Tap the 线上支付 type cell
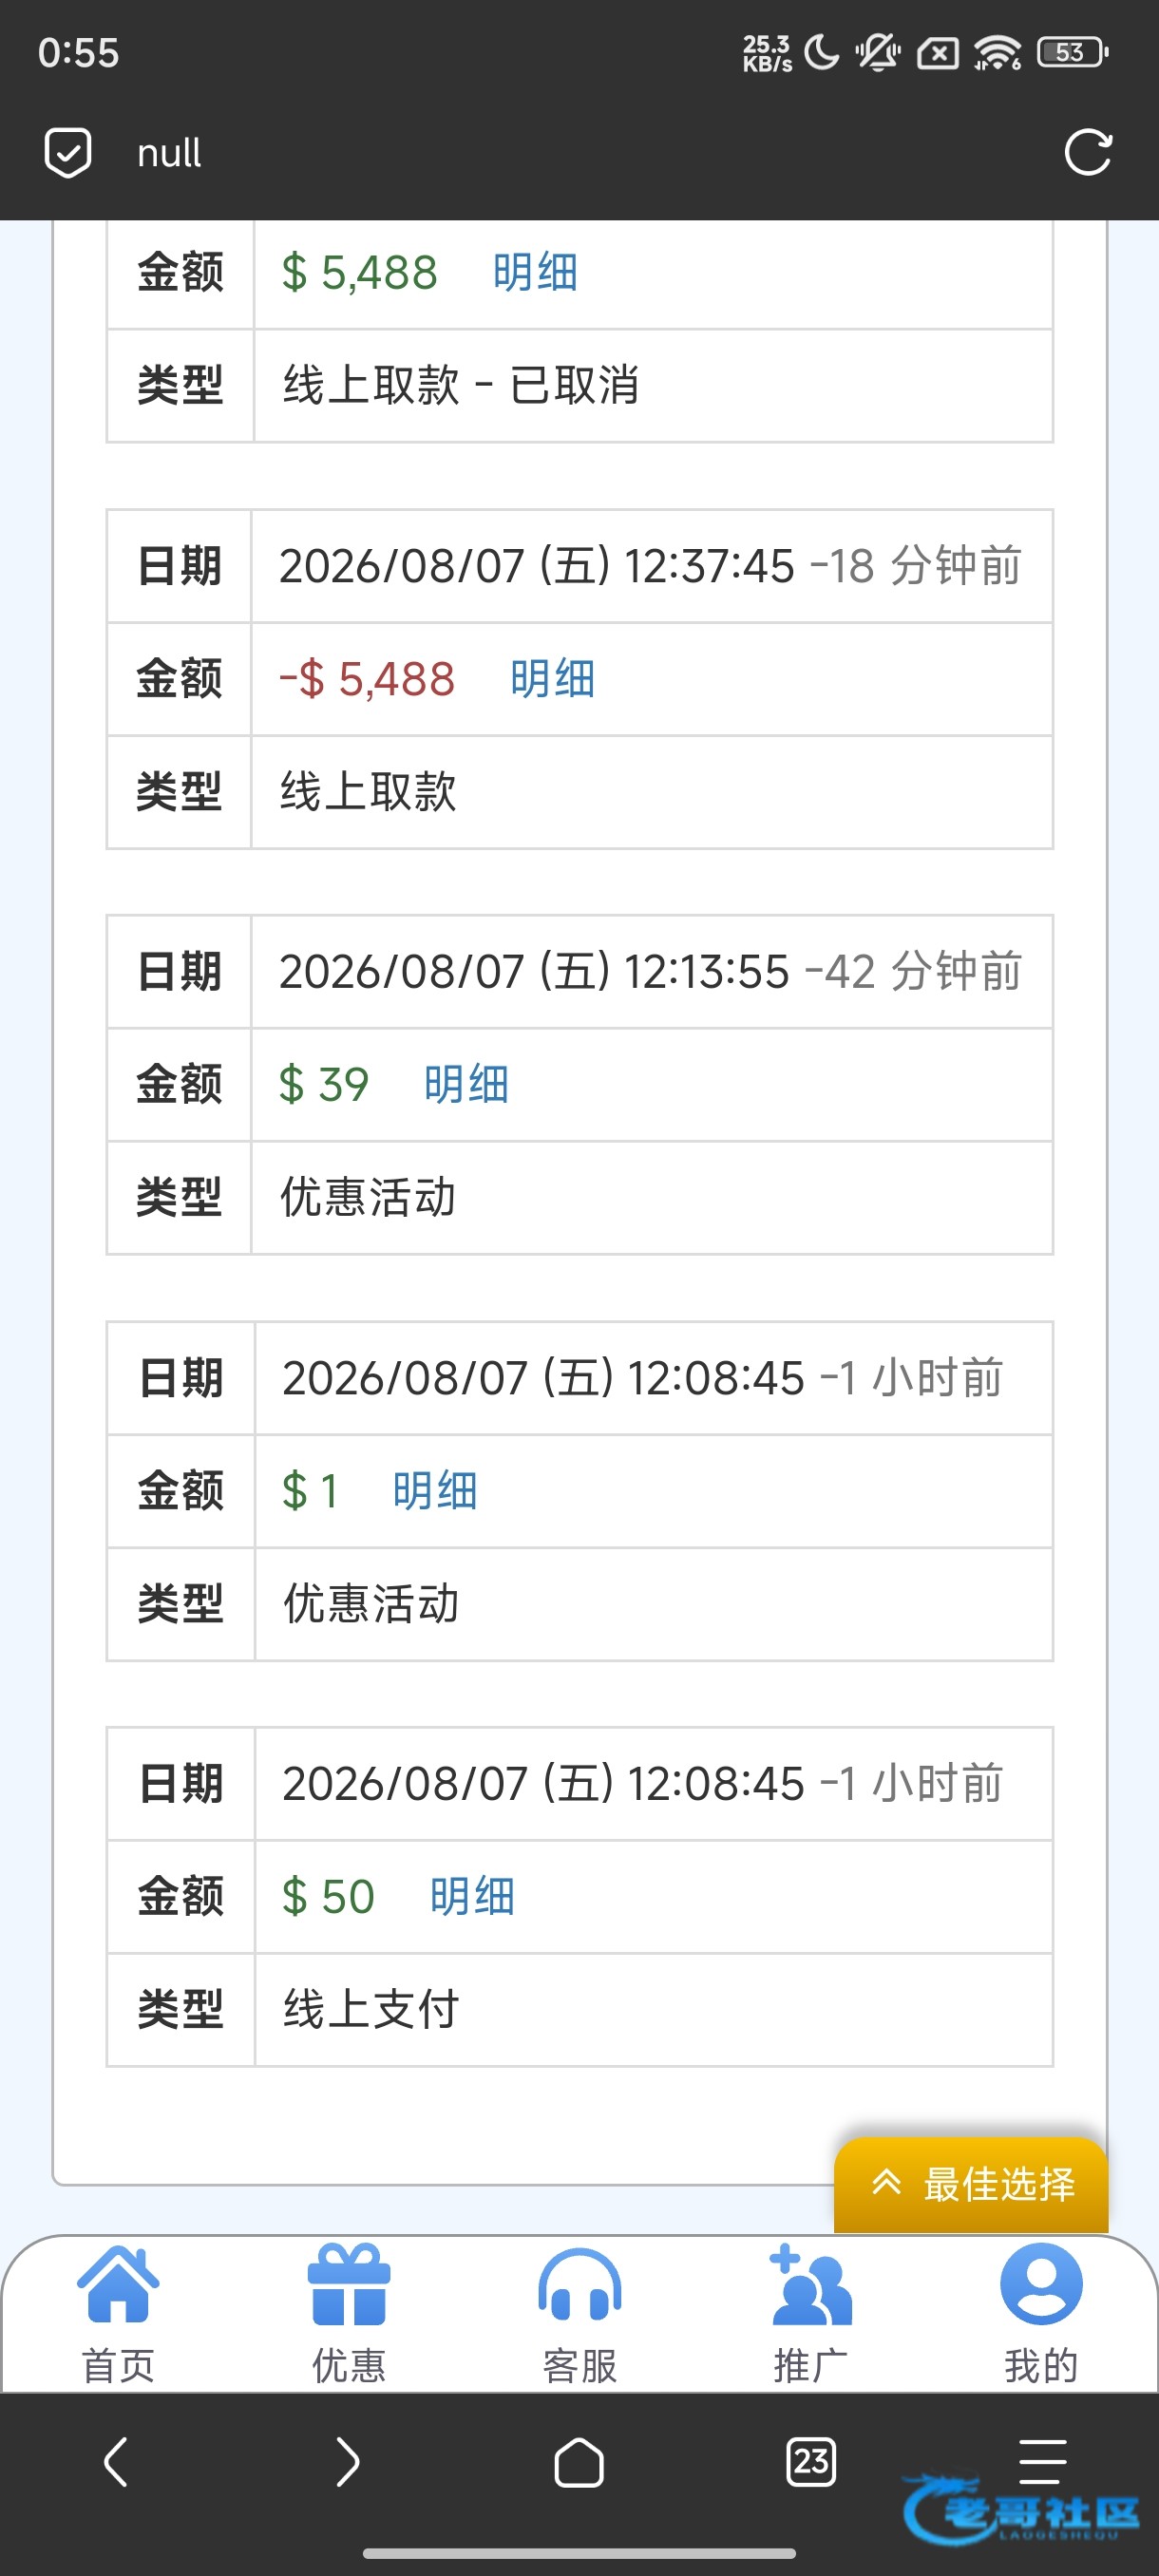The width and height of the screenshot is (1159, 2576). 654,2009
